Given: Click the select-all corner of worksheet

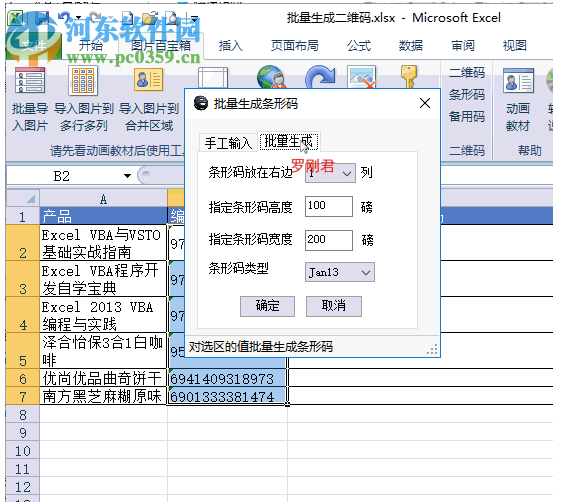Looking at the screenshot, I should point(23,198).
